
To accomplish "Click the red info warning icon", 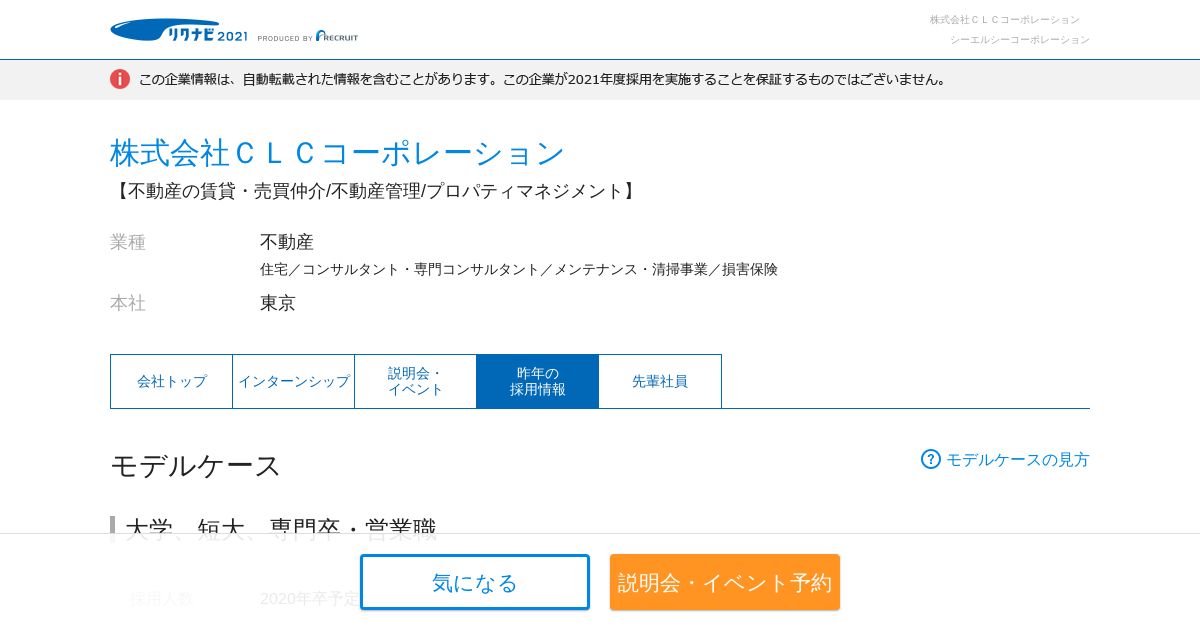I will (x=120, y=79).
